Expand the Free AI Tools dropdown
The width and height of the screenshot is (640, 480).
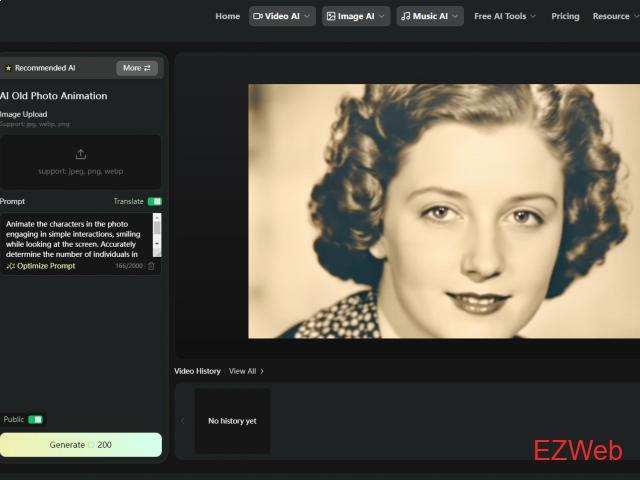click(505, 16)
